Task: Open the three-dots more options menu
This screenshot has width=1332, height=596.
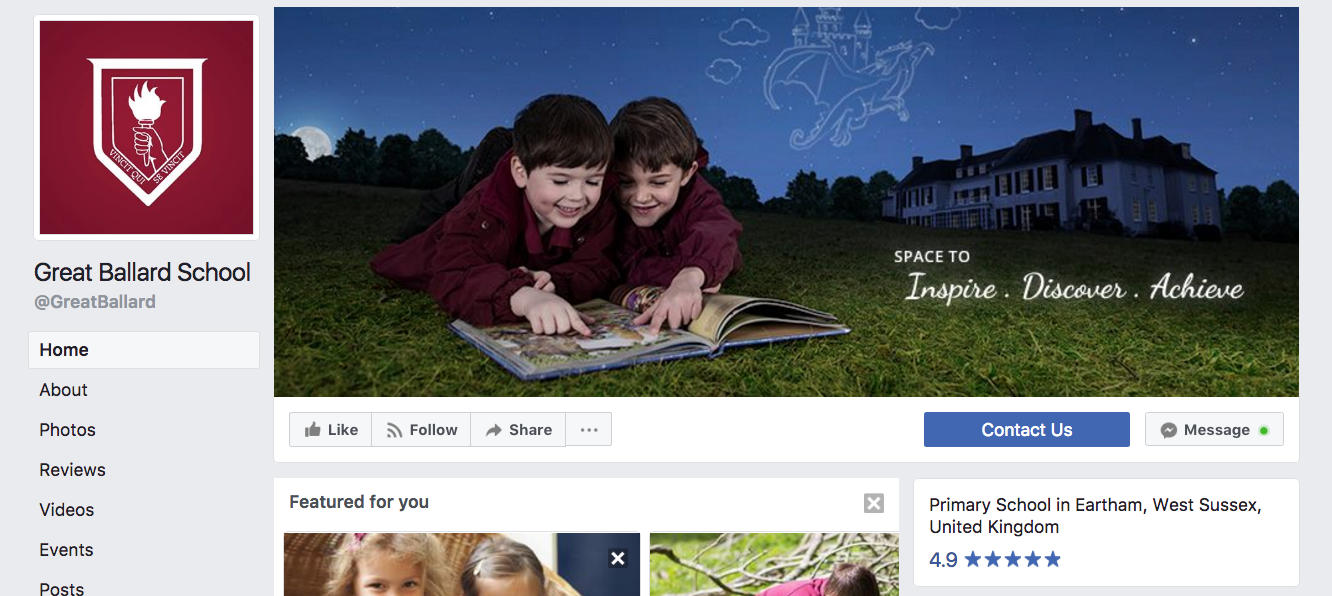Action: 589,430
